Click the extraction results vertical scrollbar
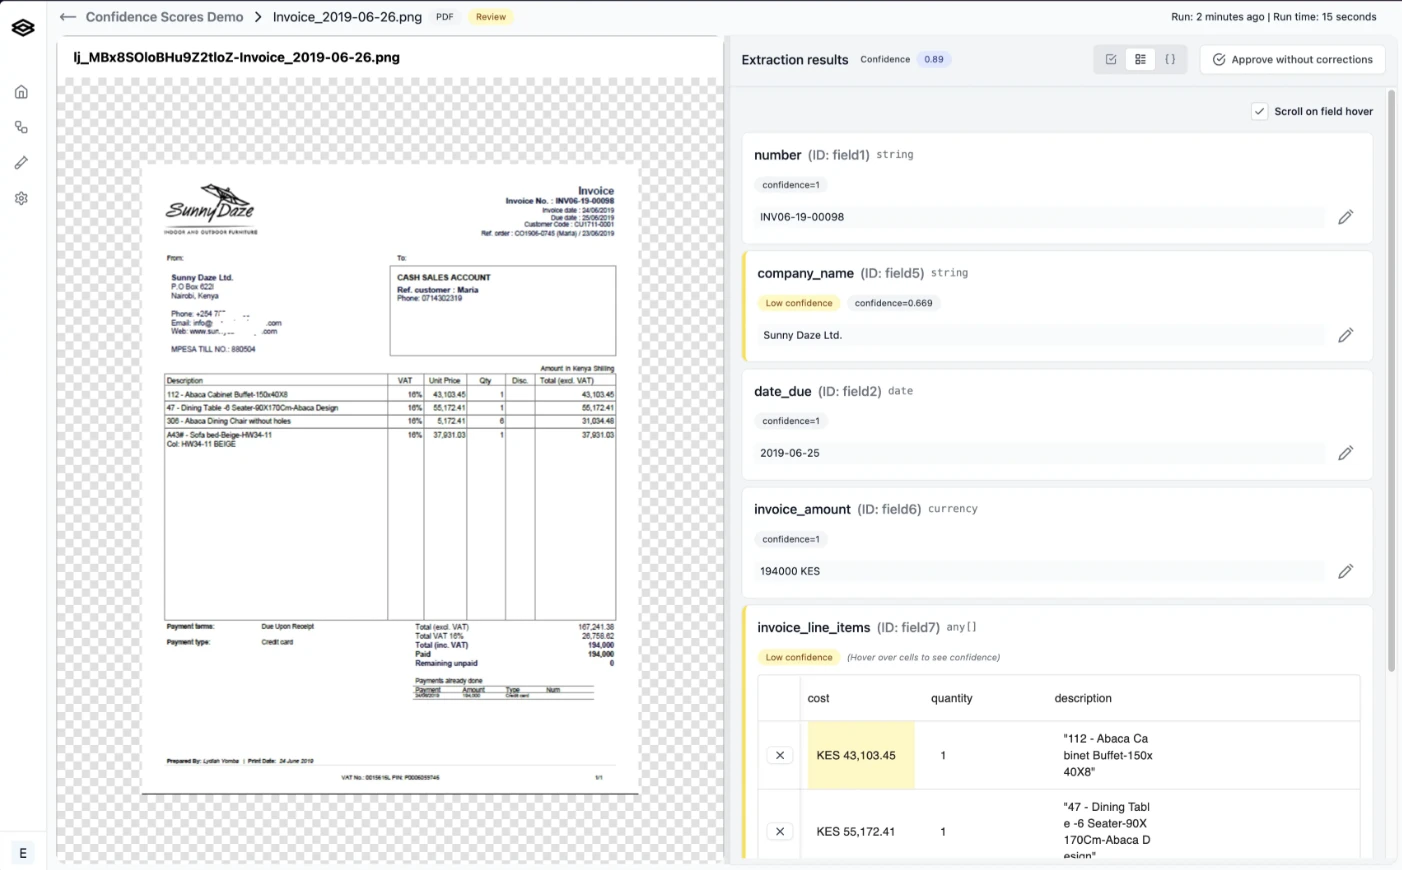The image size is (1402, 870). click(1390, 380)
